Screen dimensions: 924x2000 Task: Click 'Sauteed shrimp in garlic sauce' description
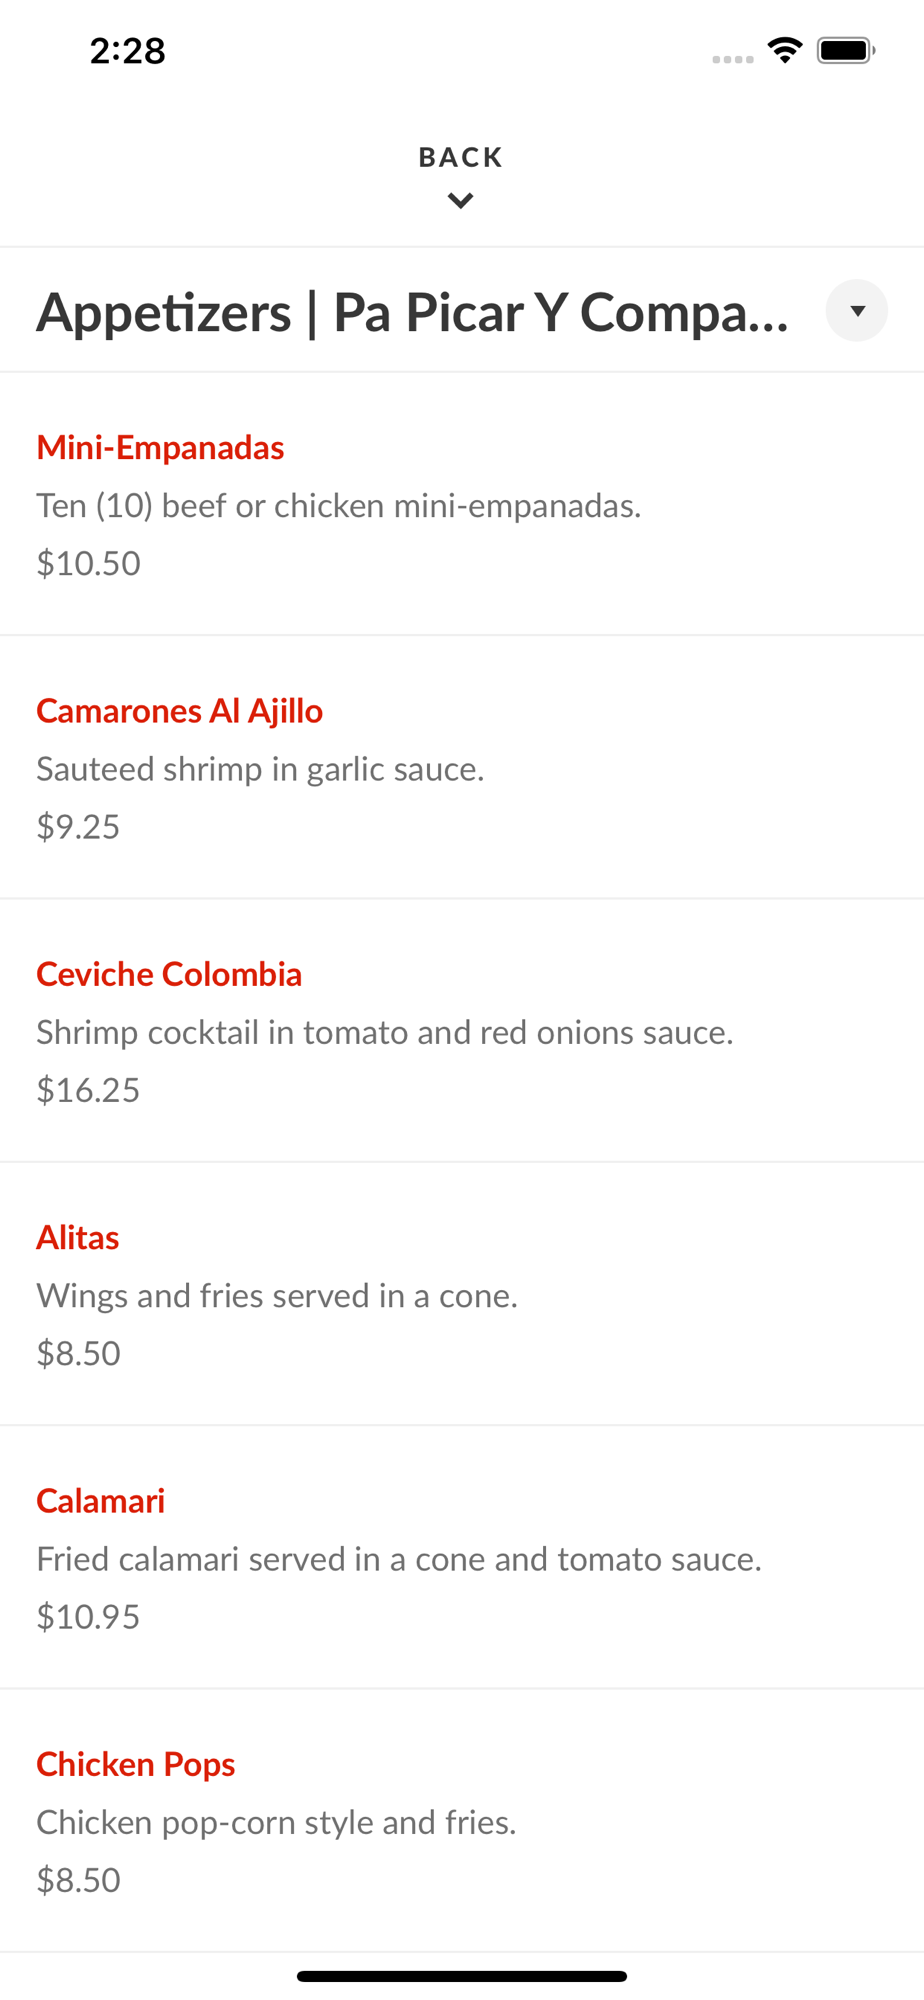point(261,769)
